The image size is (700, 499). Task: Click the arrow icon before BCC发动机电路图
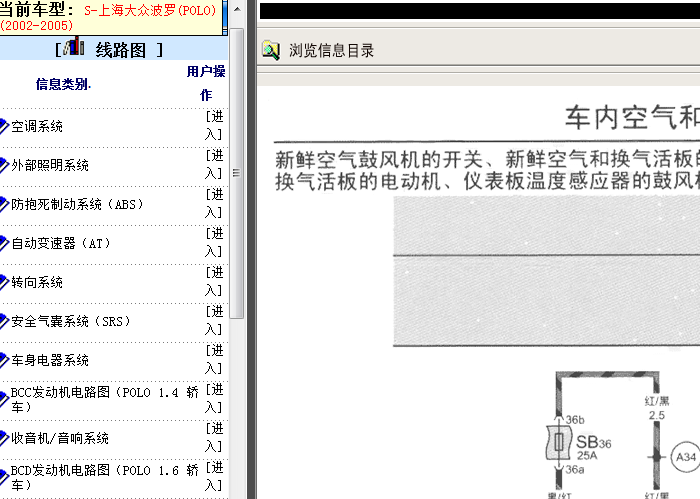coord(4,399)
